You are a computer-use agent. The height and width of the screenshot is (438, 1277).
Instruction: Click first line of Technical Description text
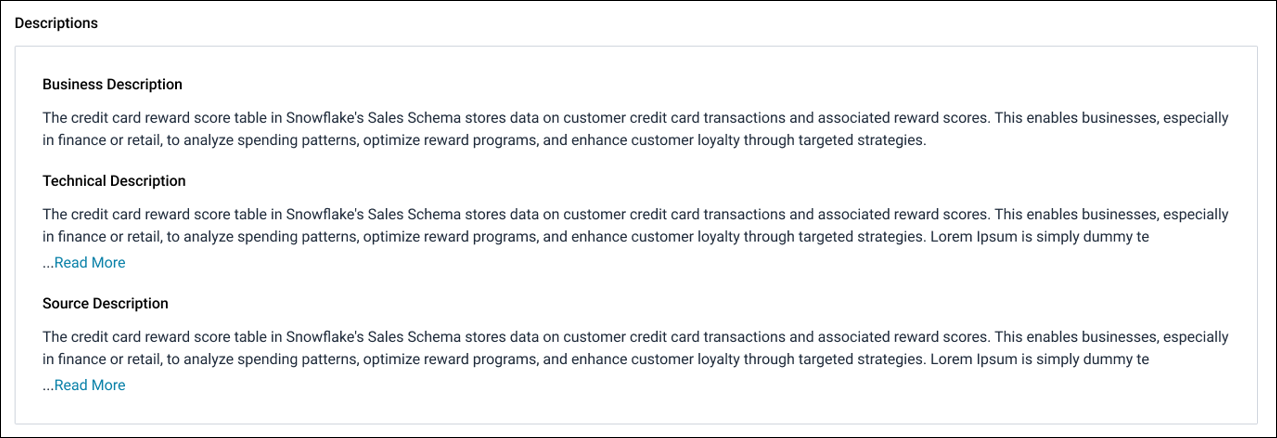pyautogui.click(x=635, y=215)
